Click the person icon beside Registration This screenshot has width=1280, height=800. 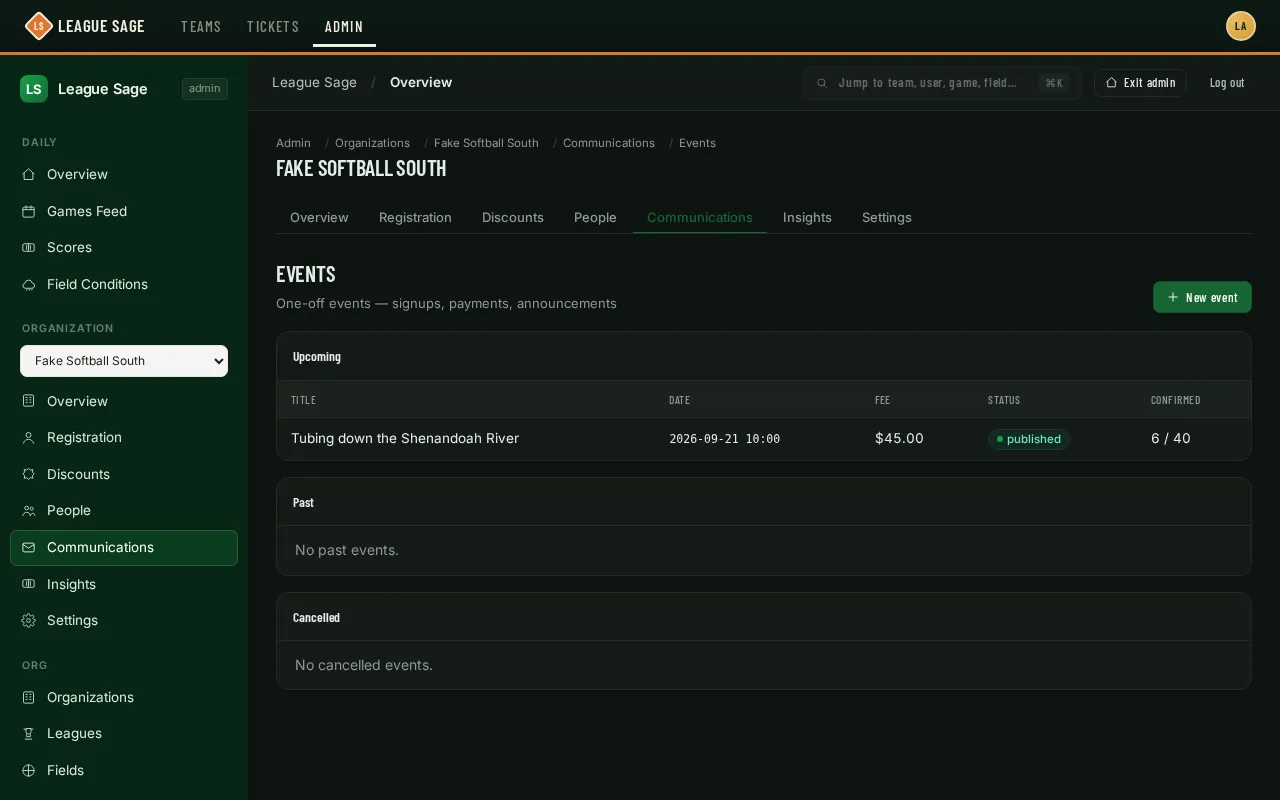(x=29, y=438)
